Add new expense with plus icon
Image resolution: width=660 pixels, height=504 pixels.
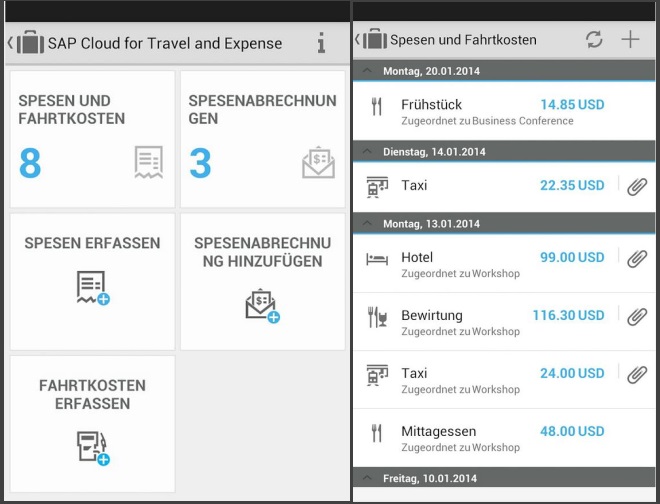(630, 40)
